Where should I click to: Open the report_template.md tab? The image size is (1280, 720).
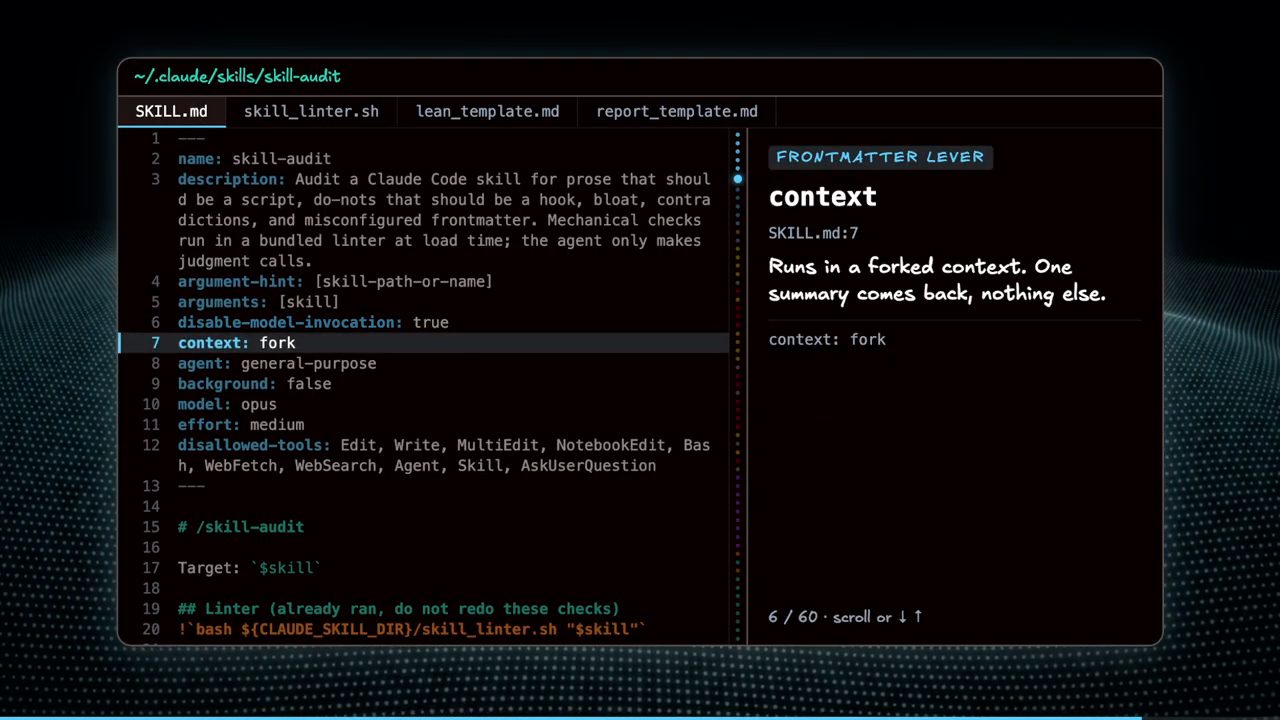[676, 111]
